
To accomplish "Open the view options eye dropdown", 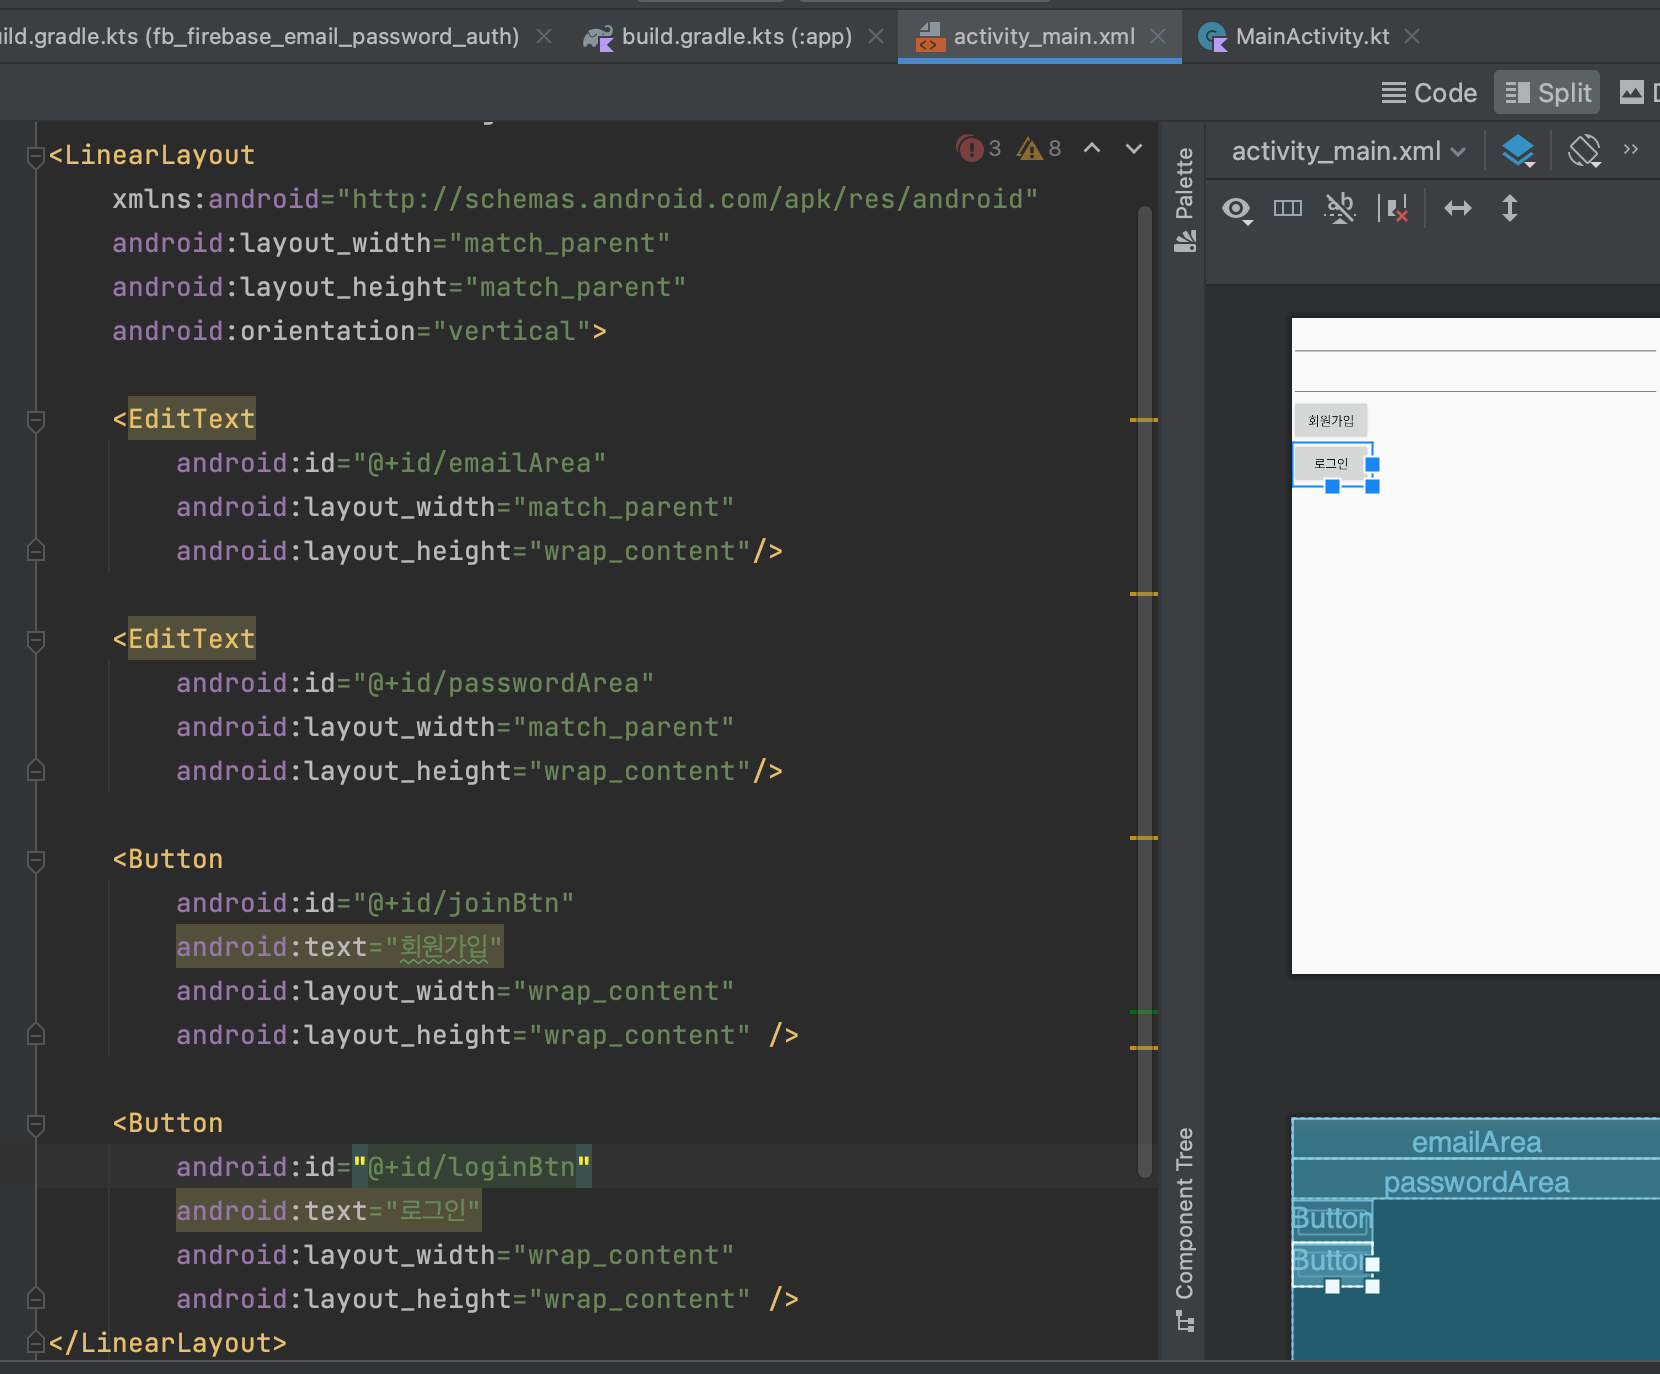I will [1238, 209].
